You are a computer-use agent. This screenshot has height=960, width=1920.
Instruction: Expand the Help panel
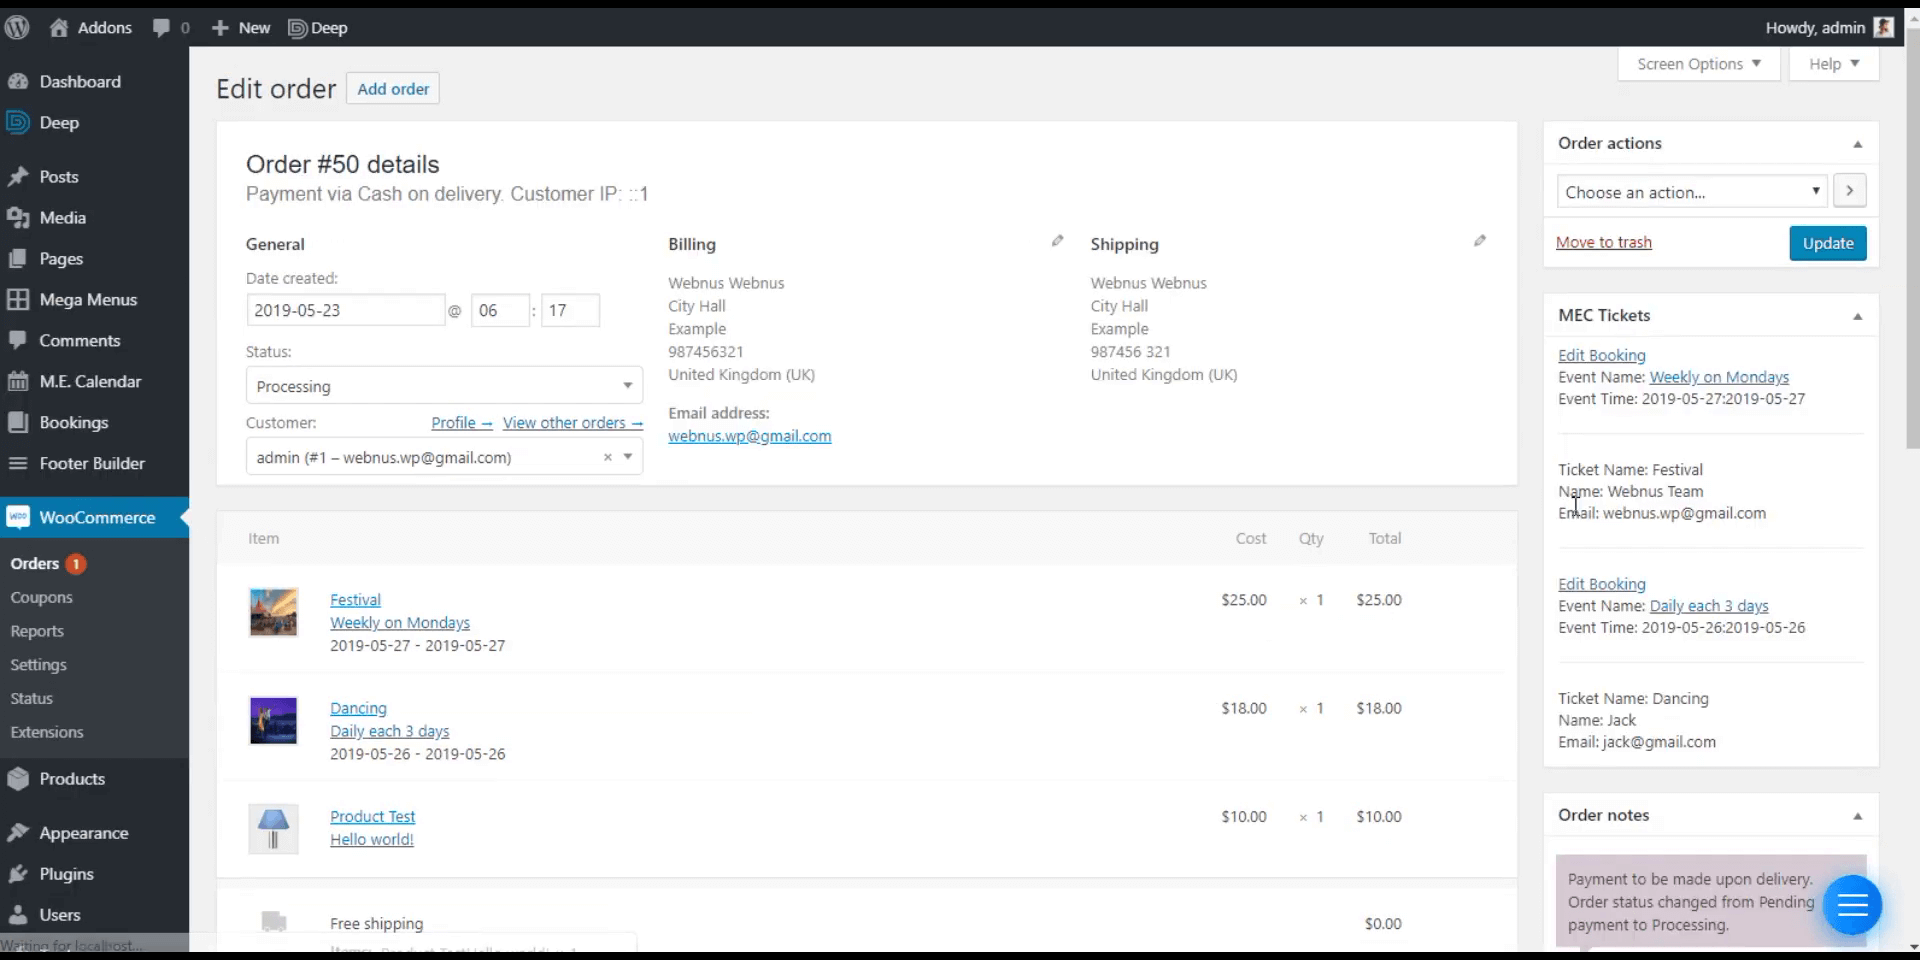1834,64
